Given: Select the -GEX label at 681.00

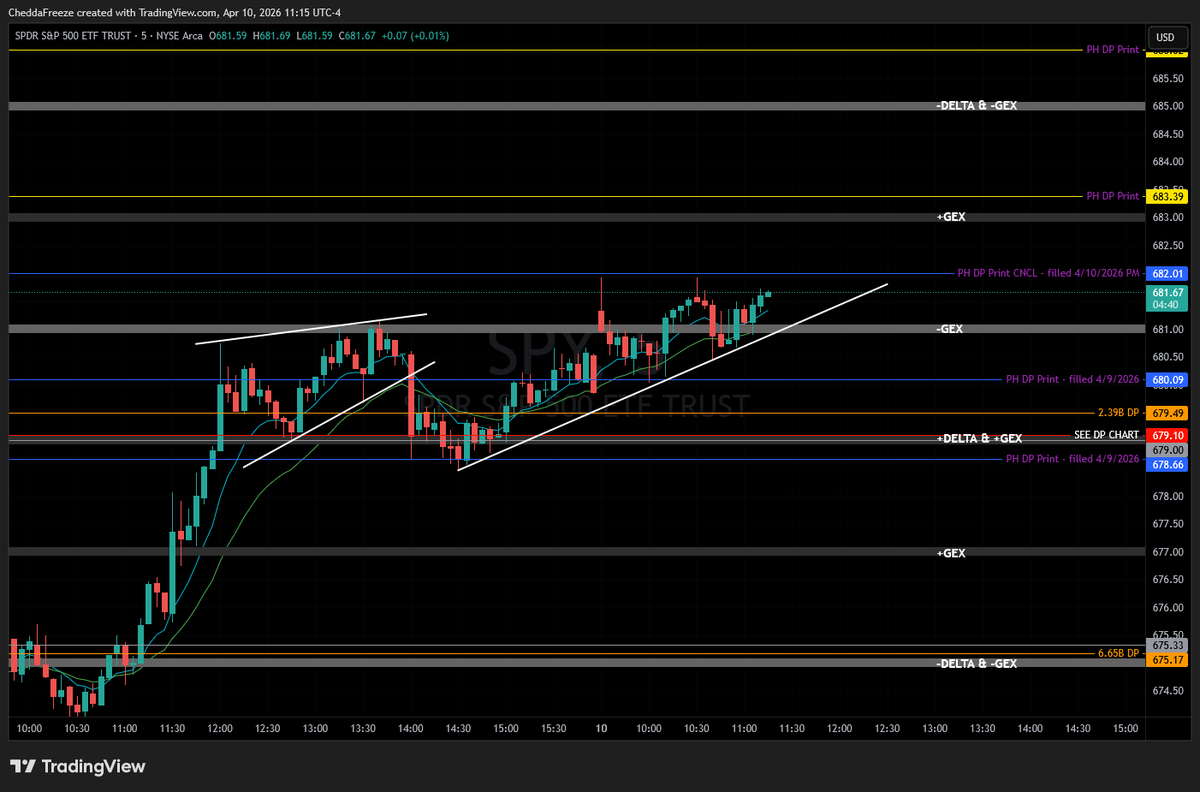Looking at the screenshot, I should [x=950, y=329].
